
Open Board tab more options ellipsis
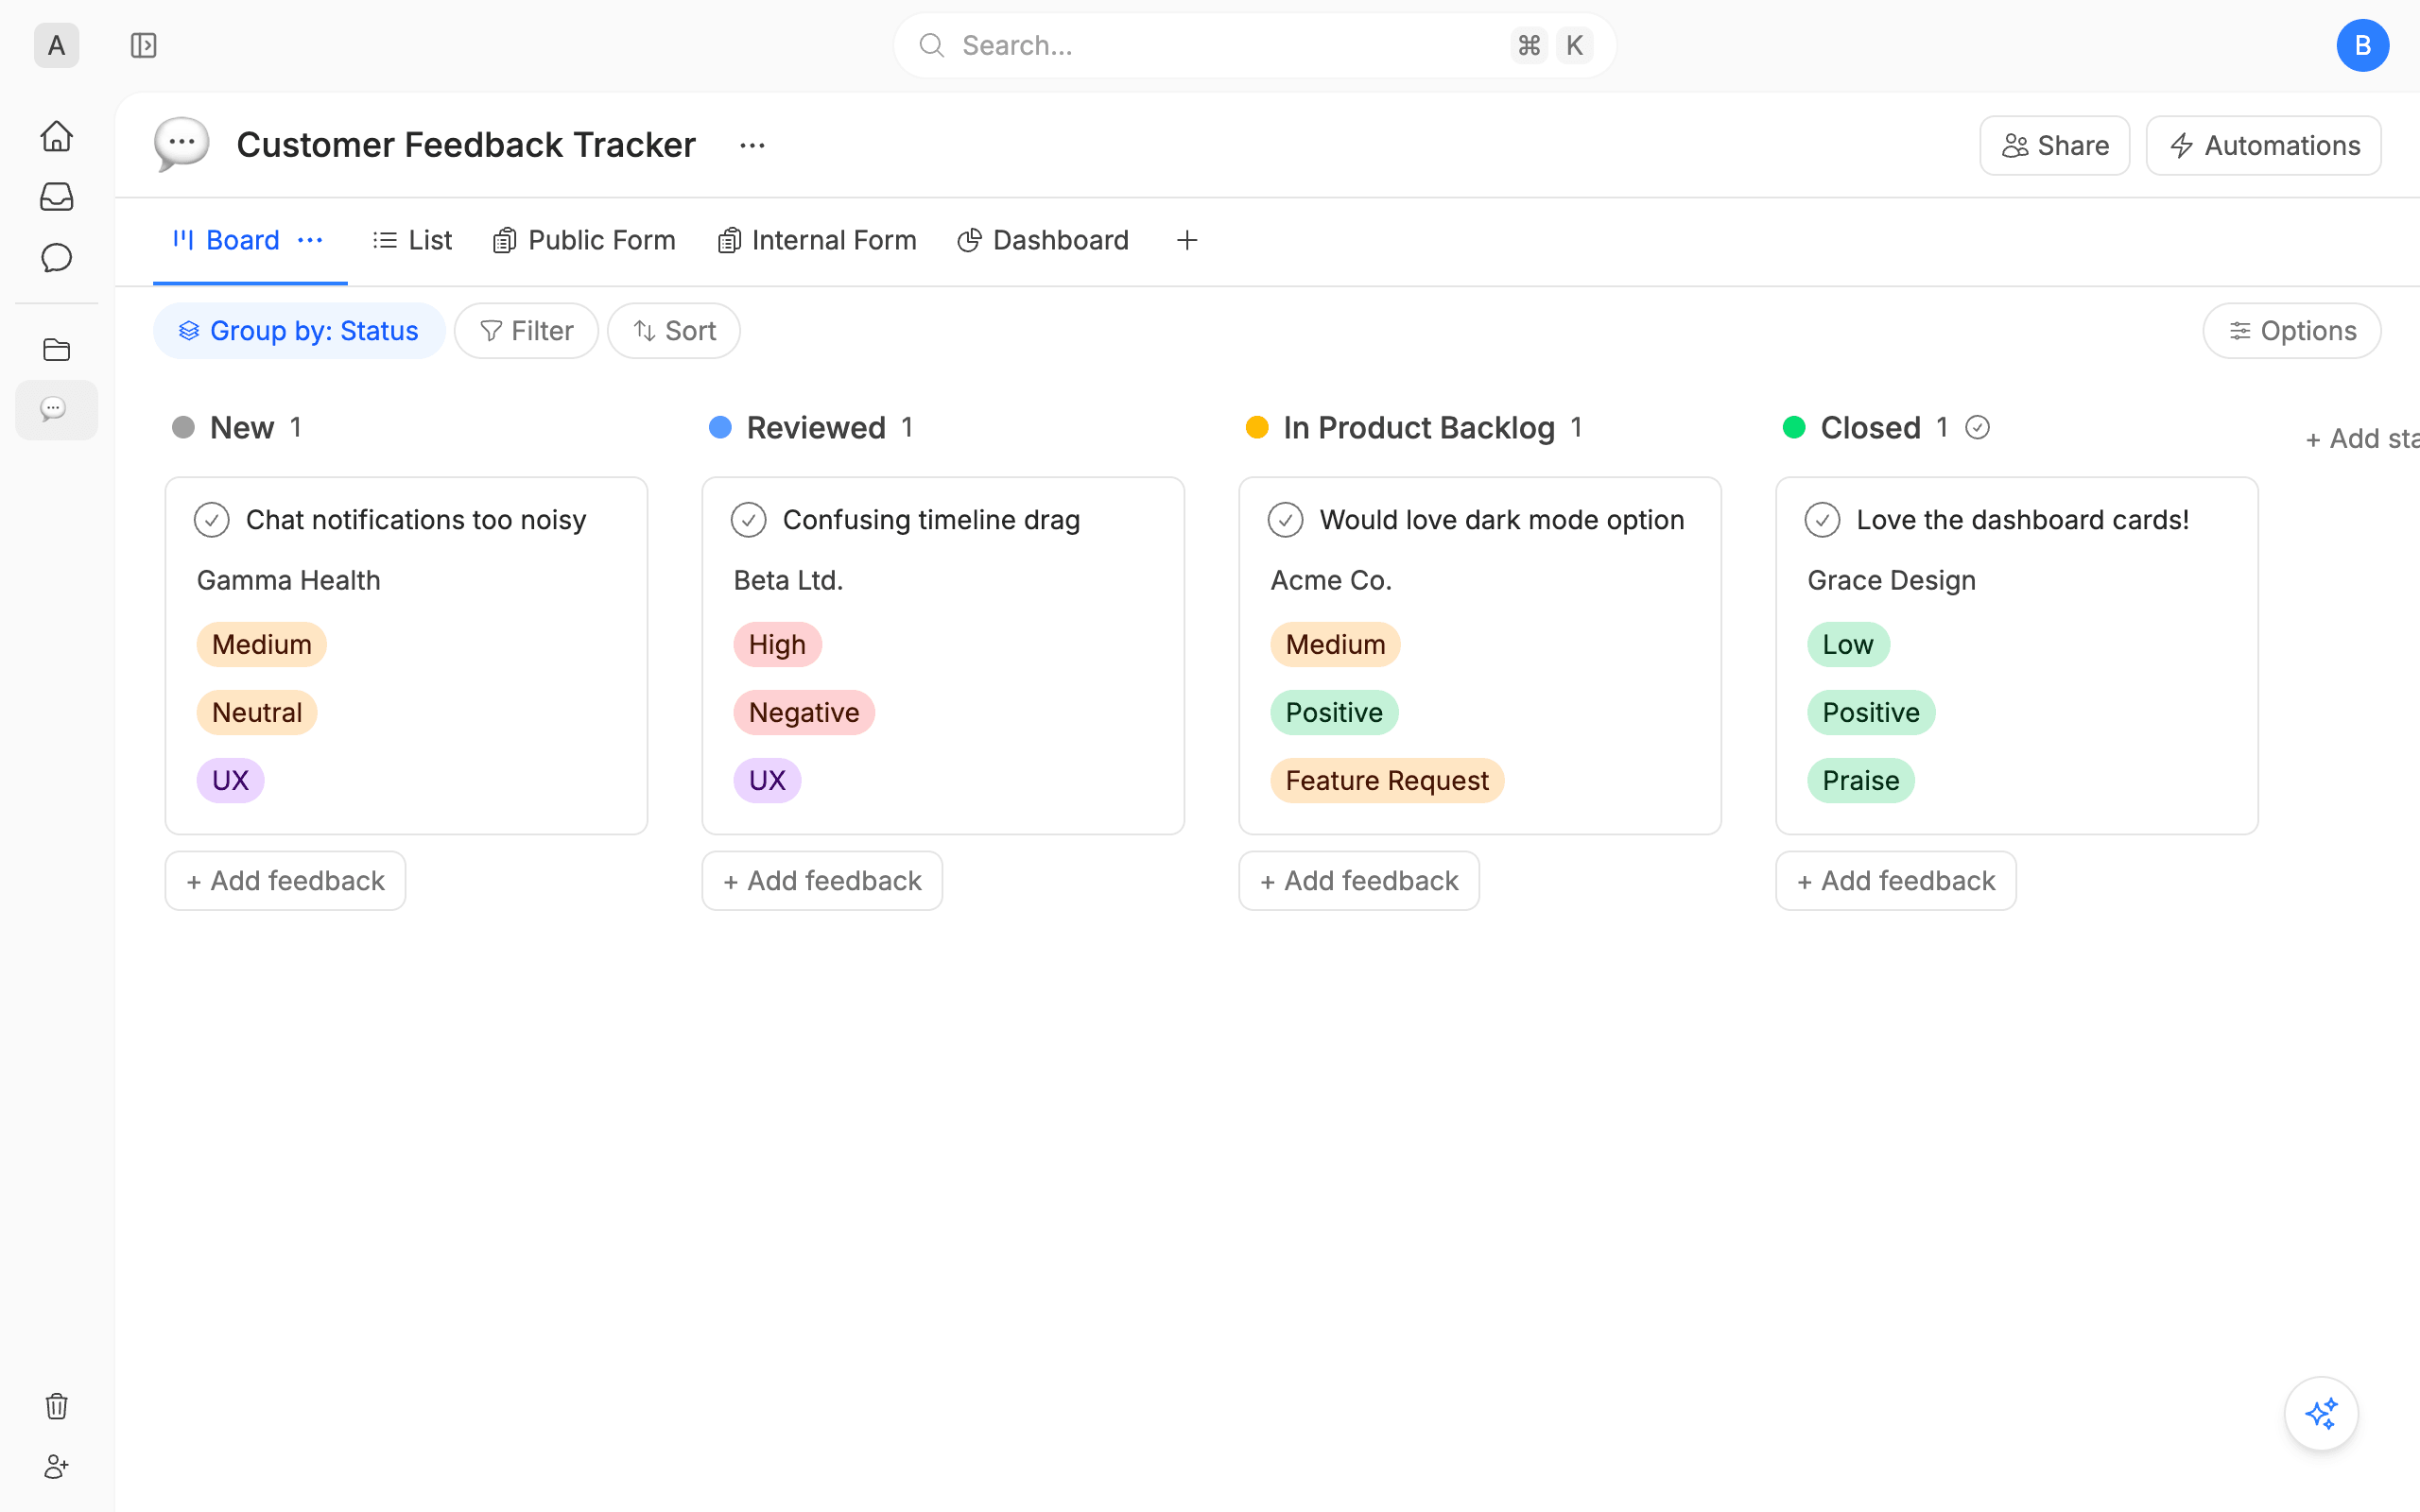point(310,240)
